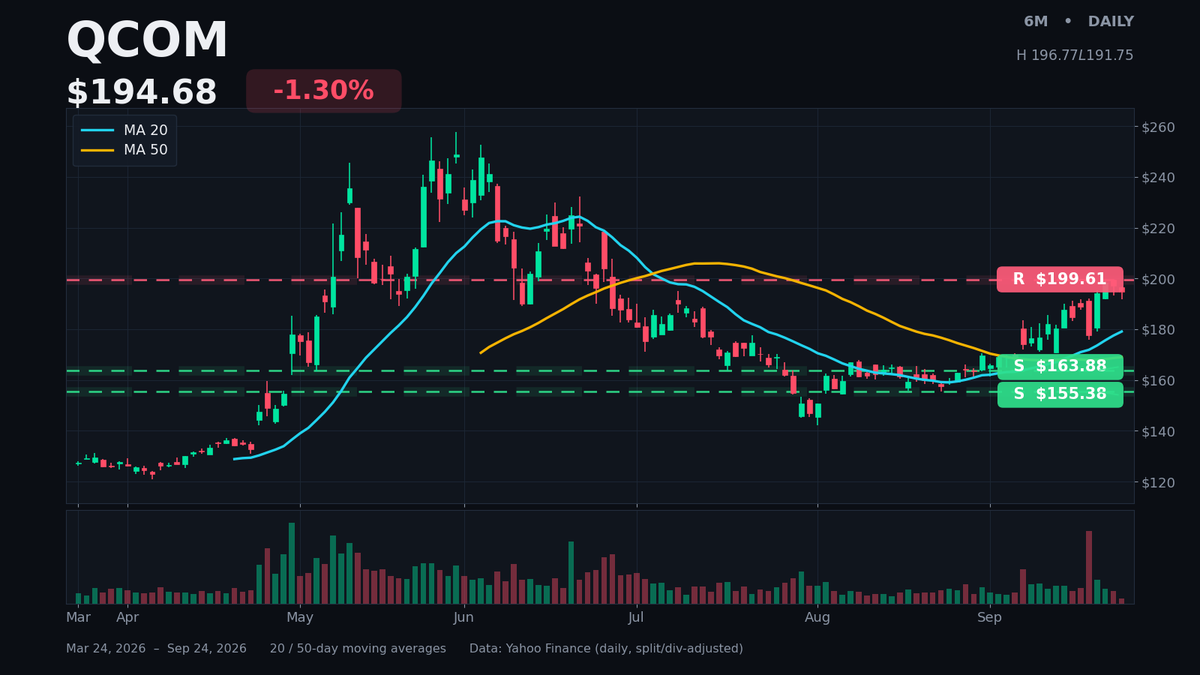
Task: Click the Jul date axis label
Action: (636, 618)
